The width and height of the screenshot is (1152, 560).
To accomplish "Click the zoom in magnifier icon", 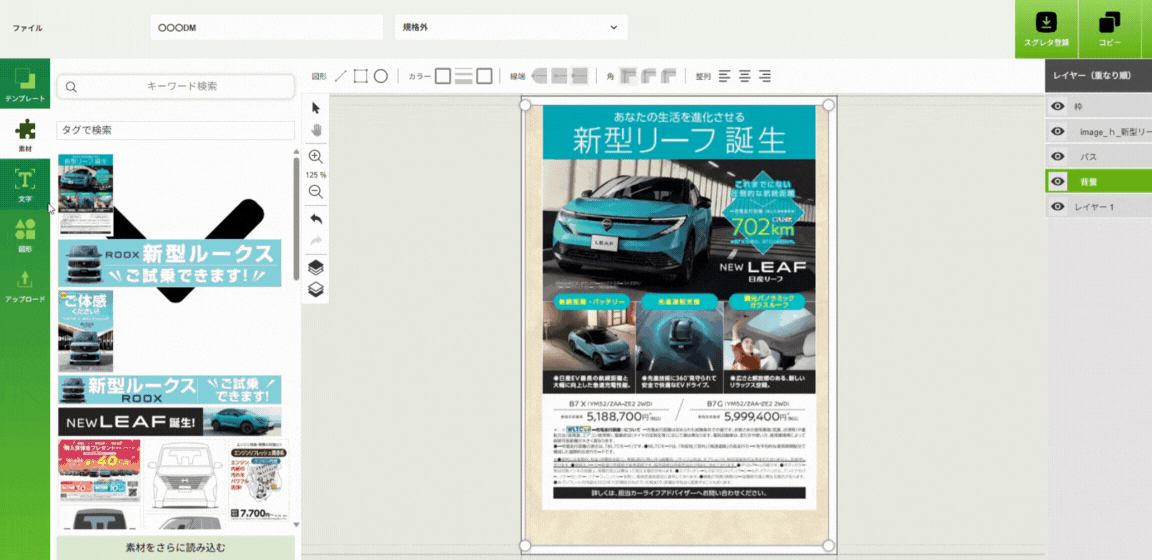I will (x=316, y=157).
